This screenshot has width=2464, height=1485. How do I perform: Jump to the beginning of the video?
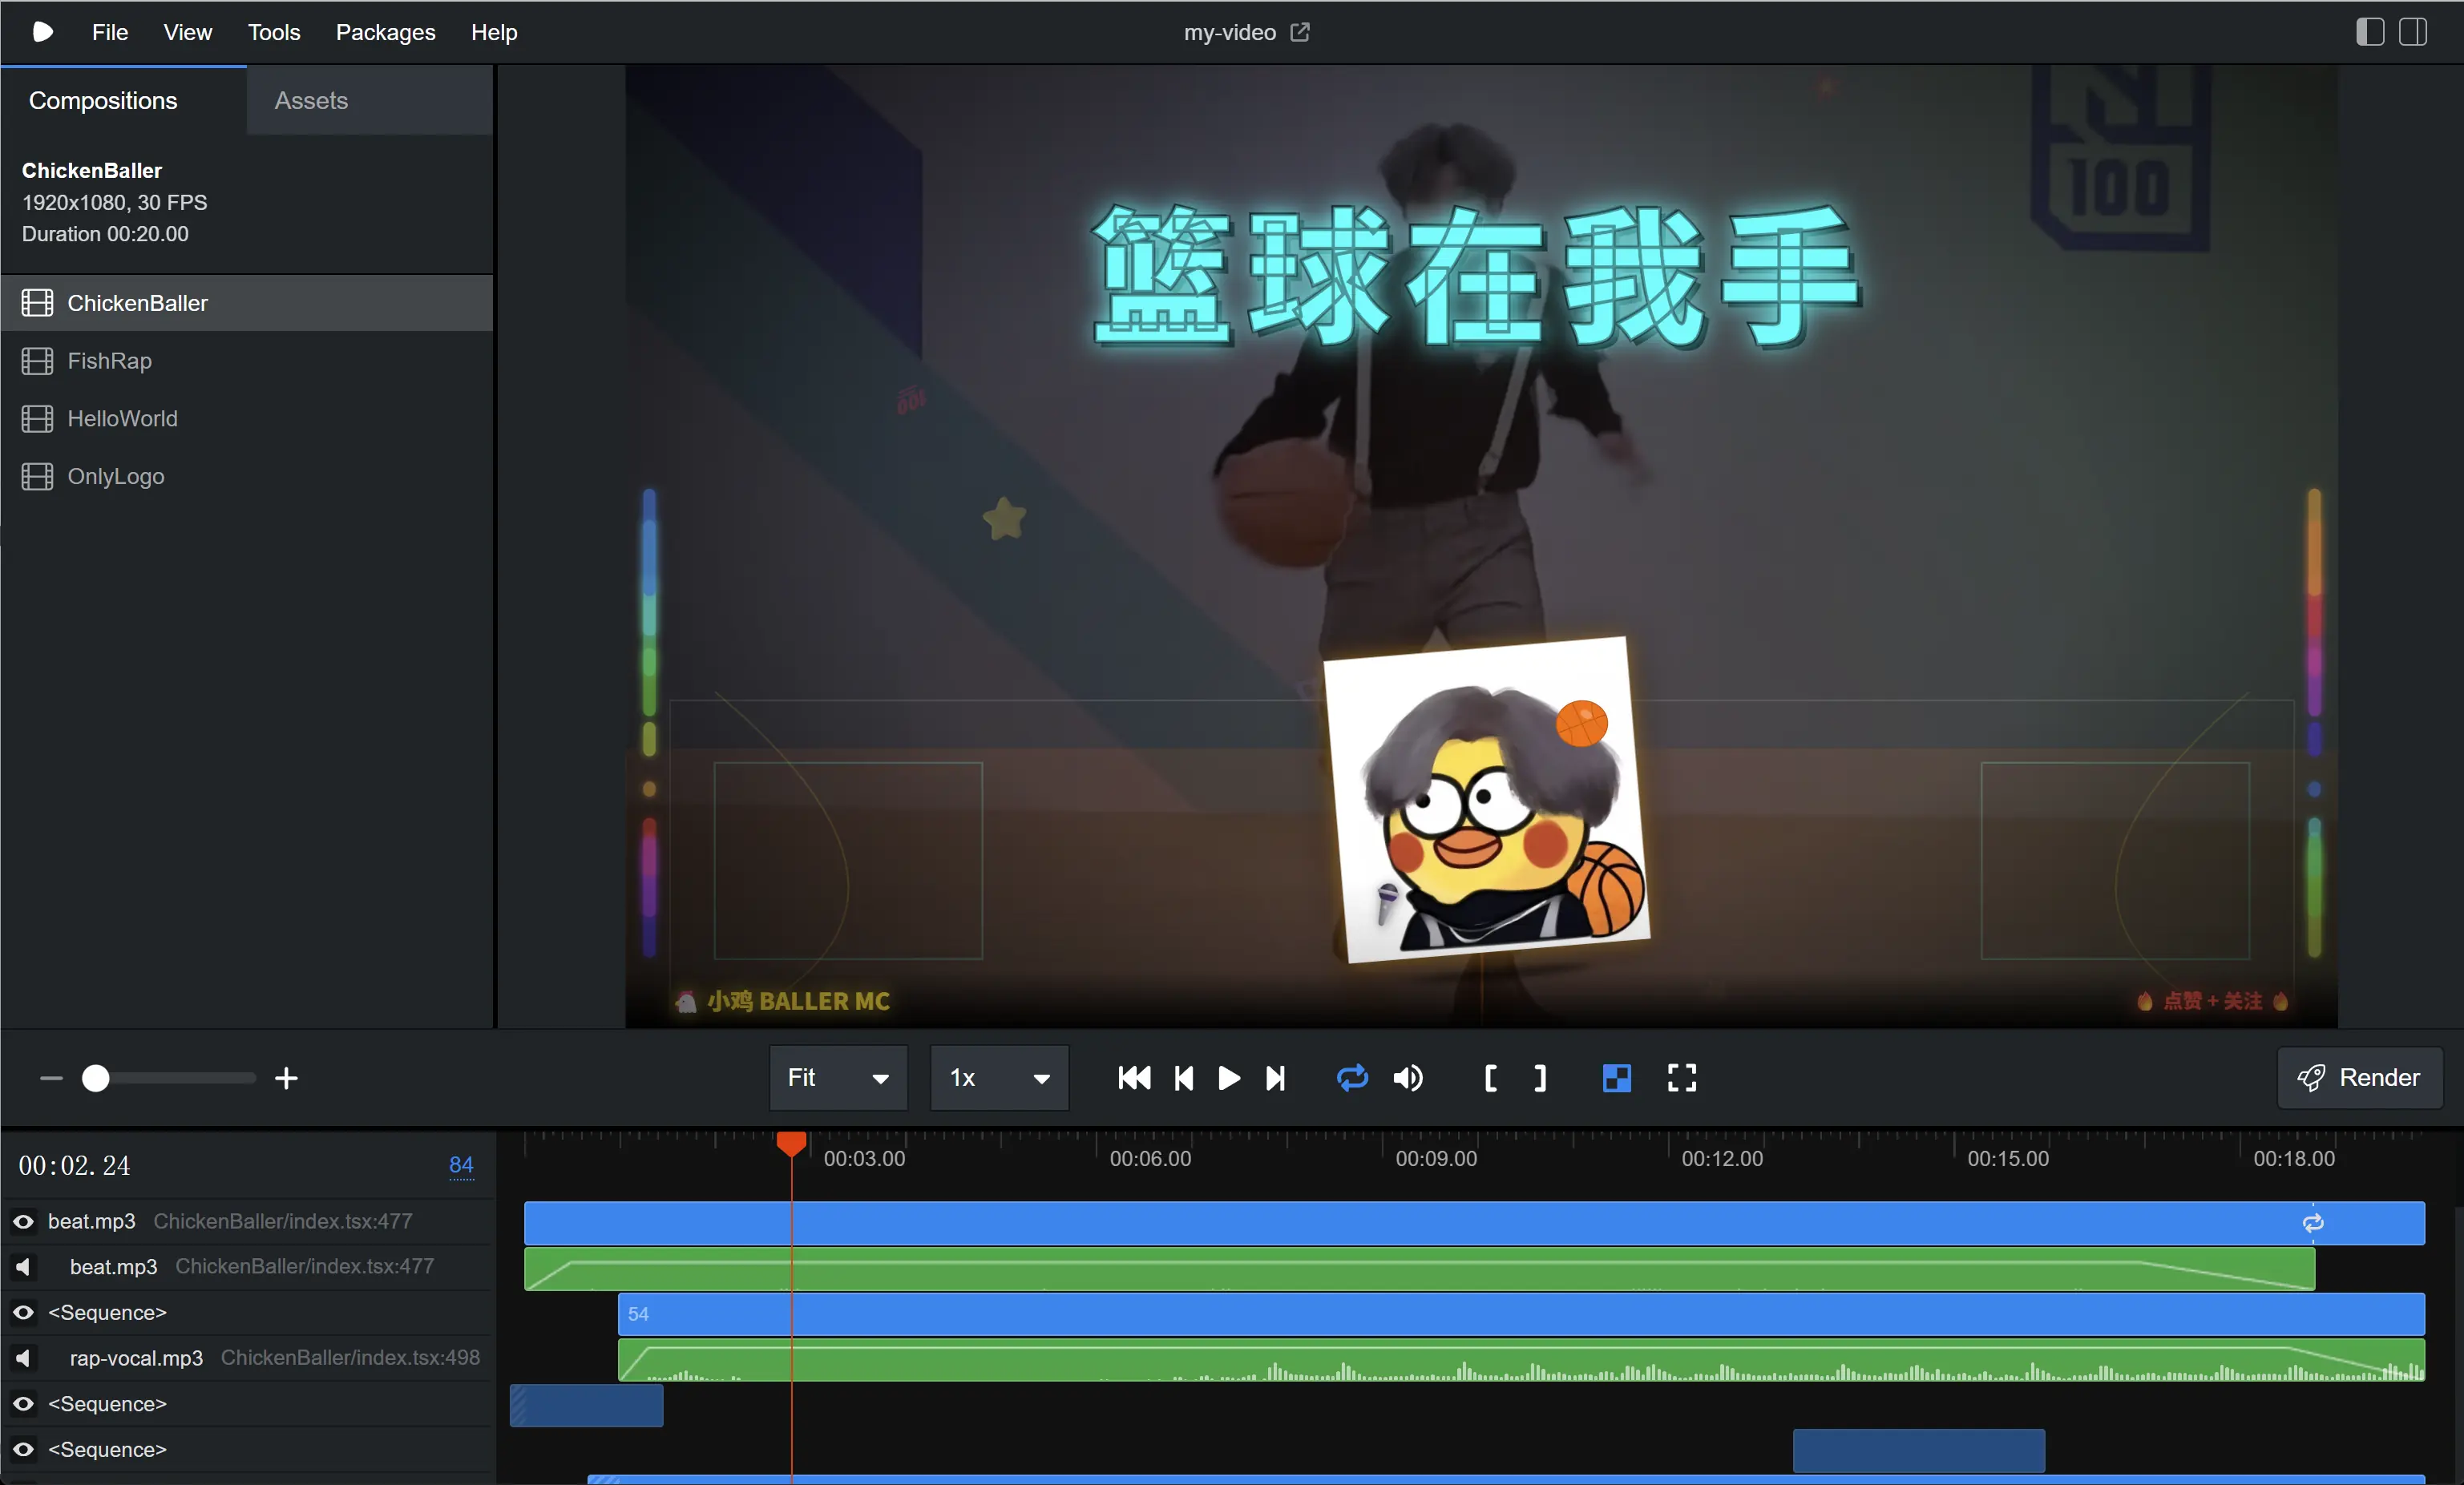coord(1134,1078)
